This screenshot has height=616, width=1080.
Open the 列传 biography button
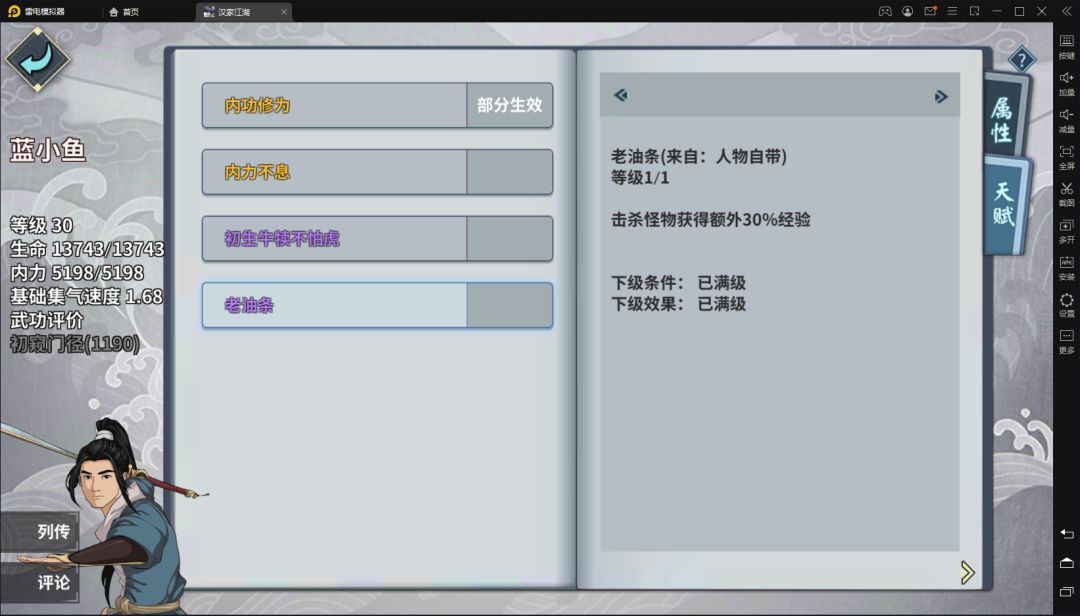point(39,532)
